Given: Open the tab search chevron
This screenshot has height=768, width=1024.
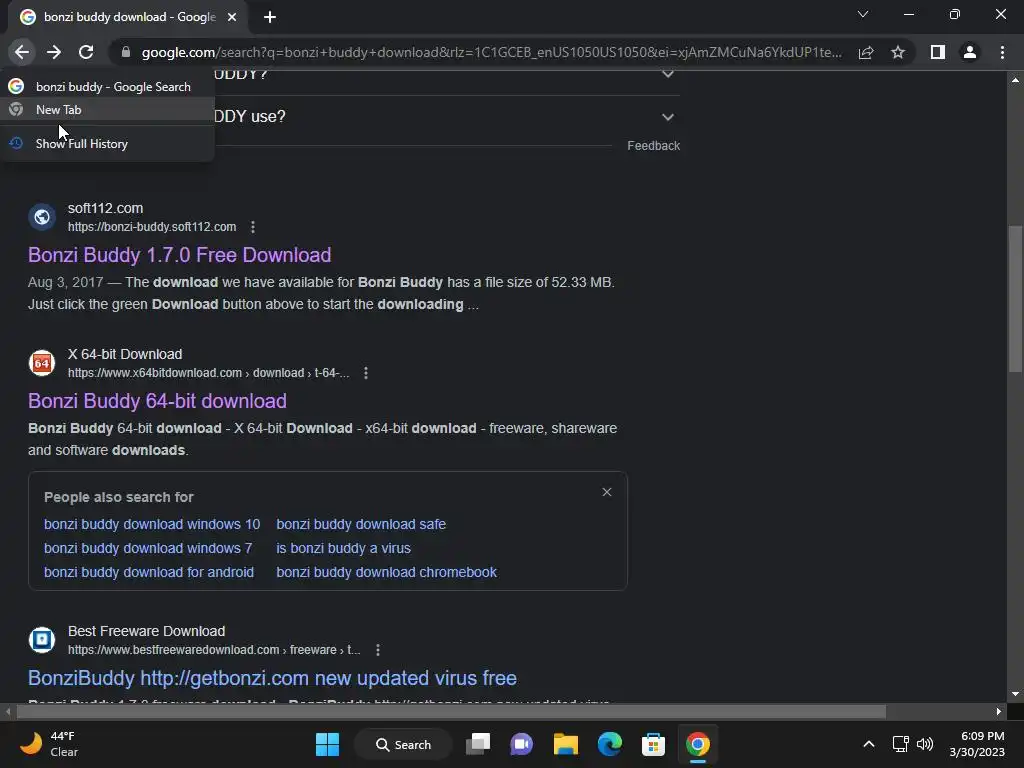Looking at the screenshot, I should pyautogui.click(x=863, y=14).
